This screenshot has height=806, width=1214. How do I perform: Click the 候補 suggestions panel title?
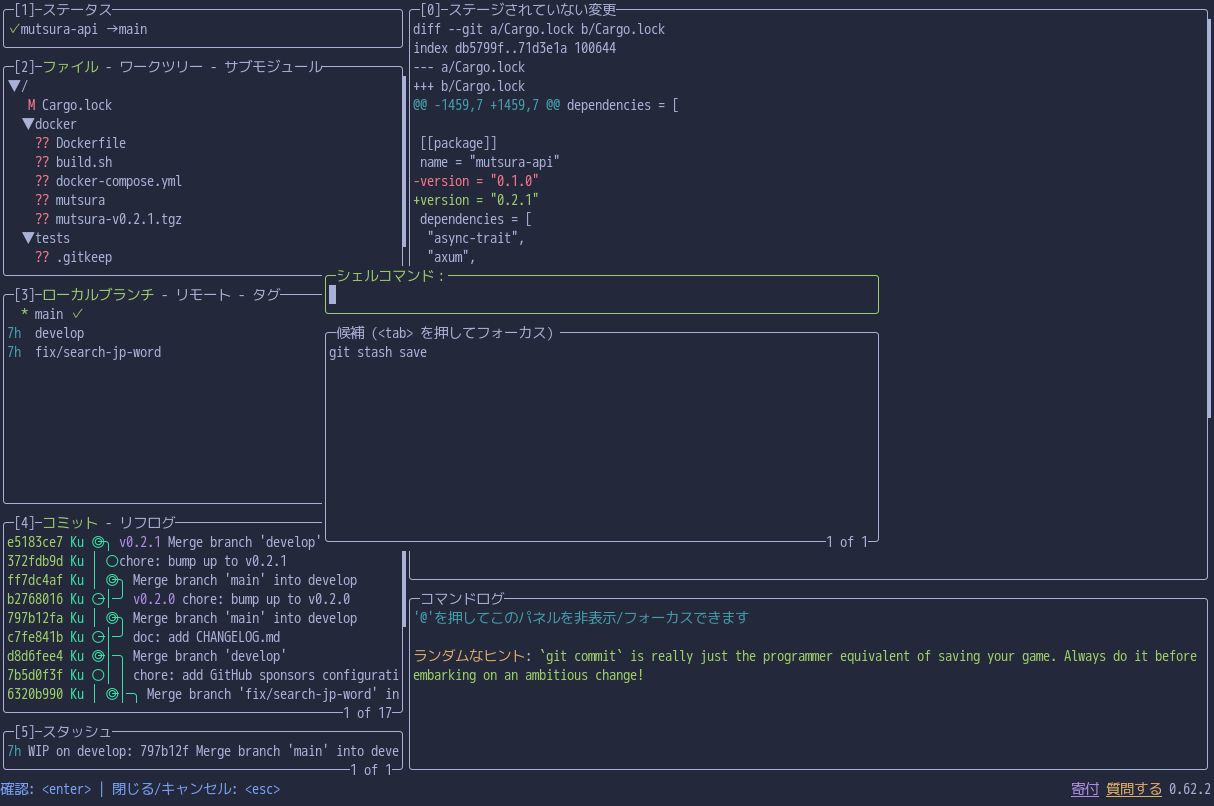click(x=445, y=333)
